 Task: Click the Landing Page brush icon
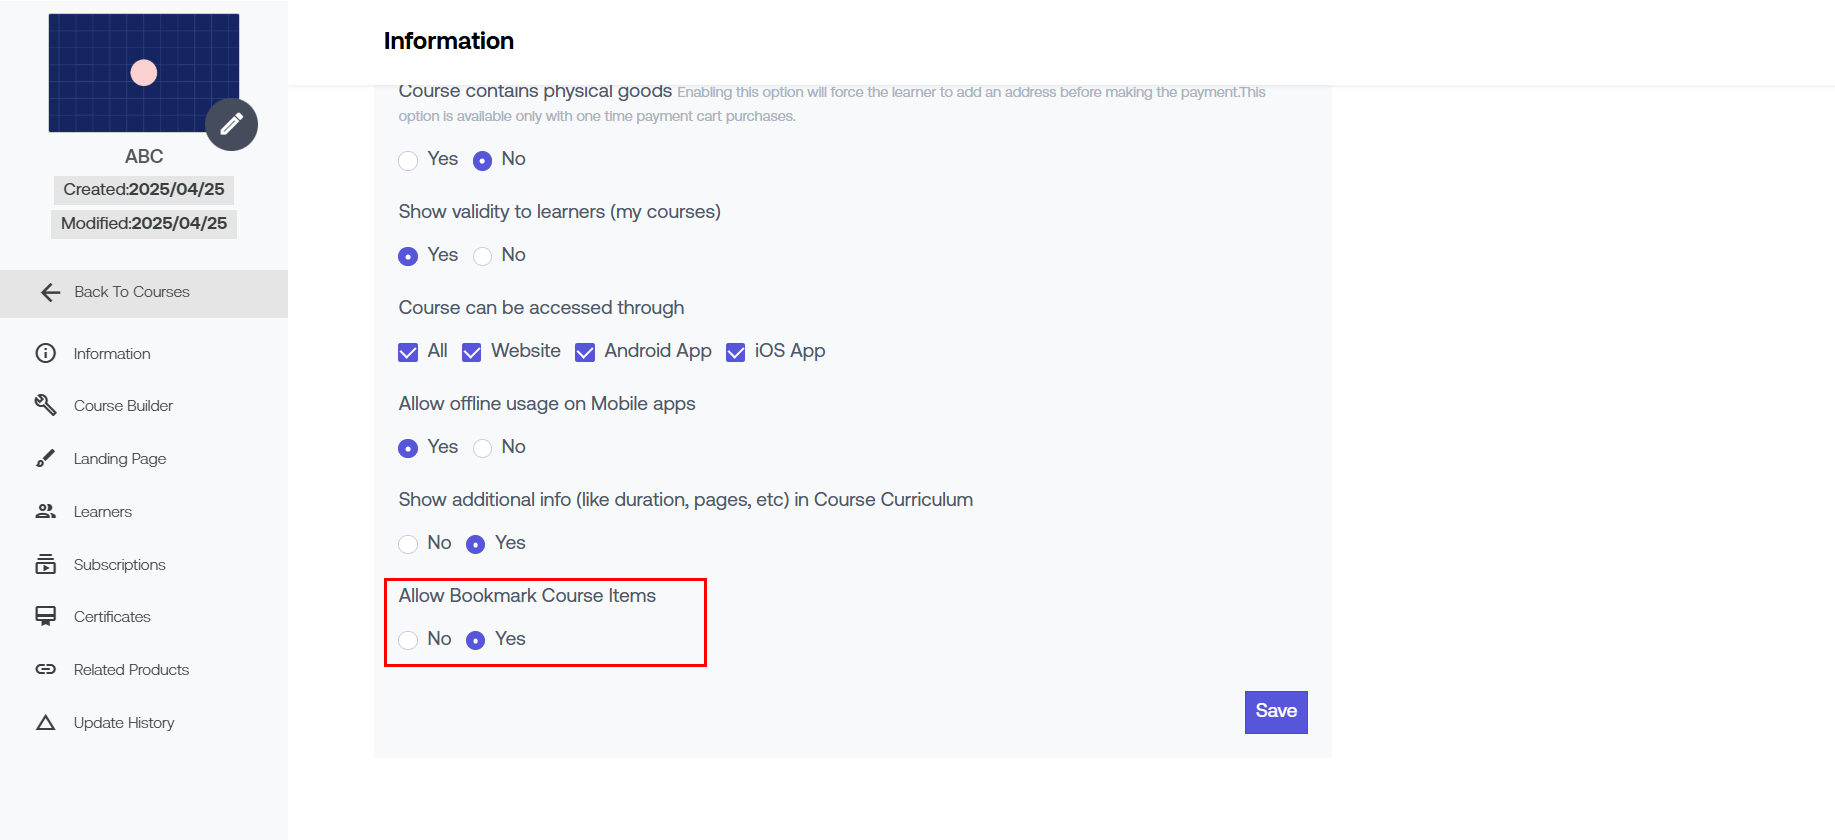[x=46, y=458]
